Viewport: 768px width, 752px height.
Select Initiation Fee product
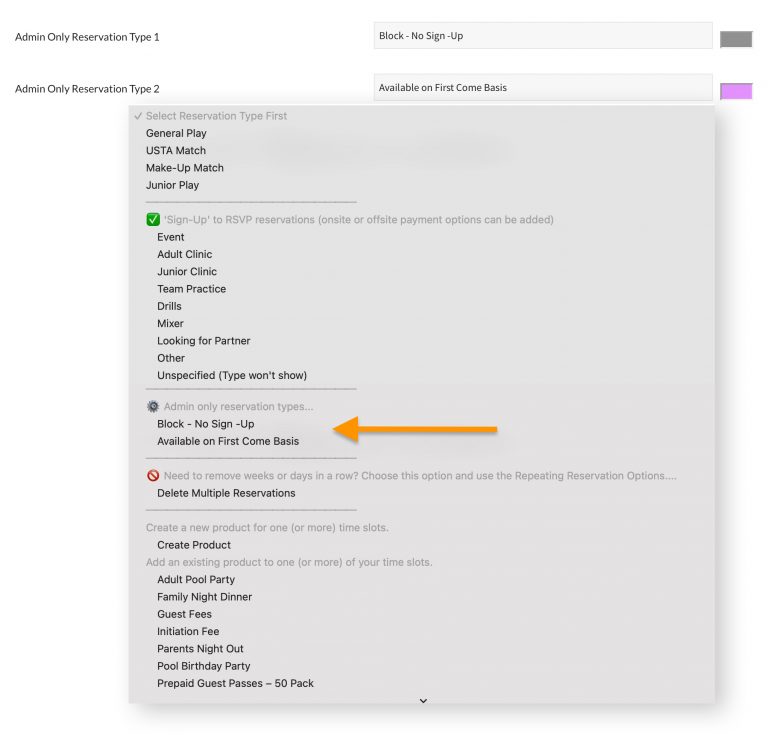pos(188,631)
